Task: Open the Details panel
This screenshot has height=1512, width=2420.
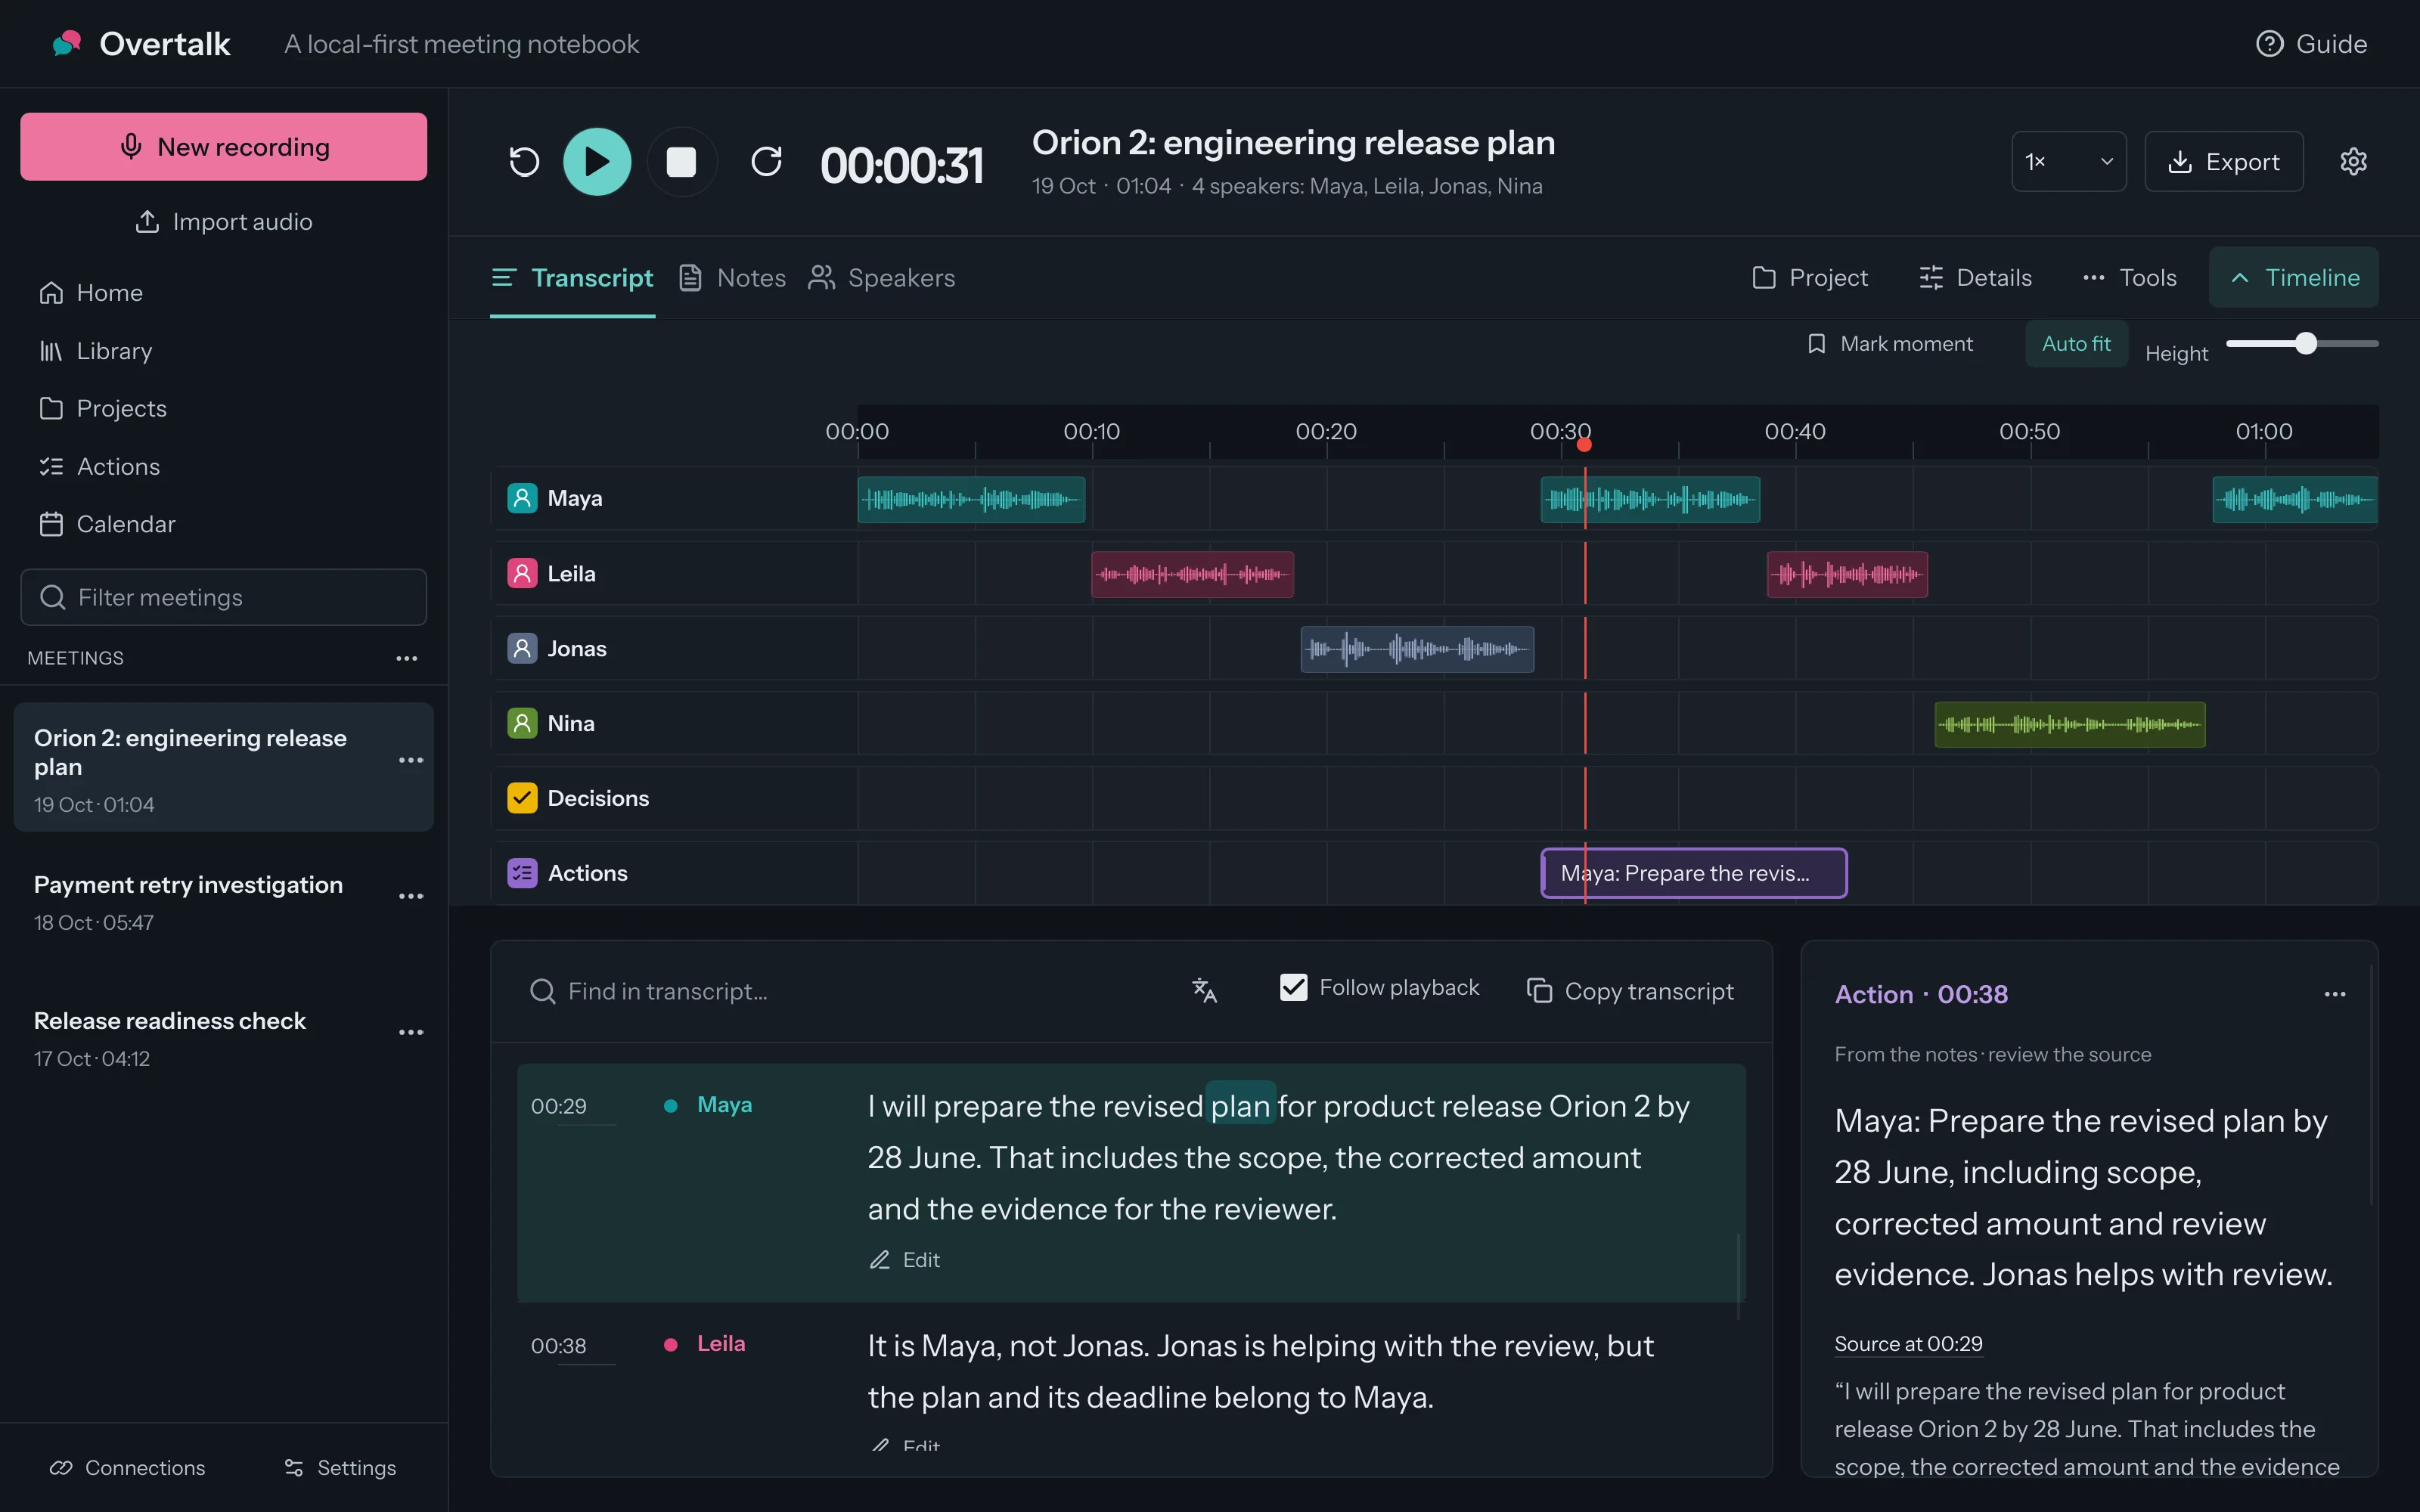Action: coord(1975,278)
